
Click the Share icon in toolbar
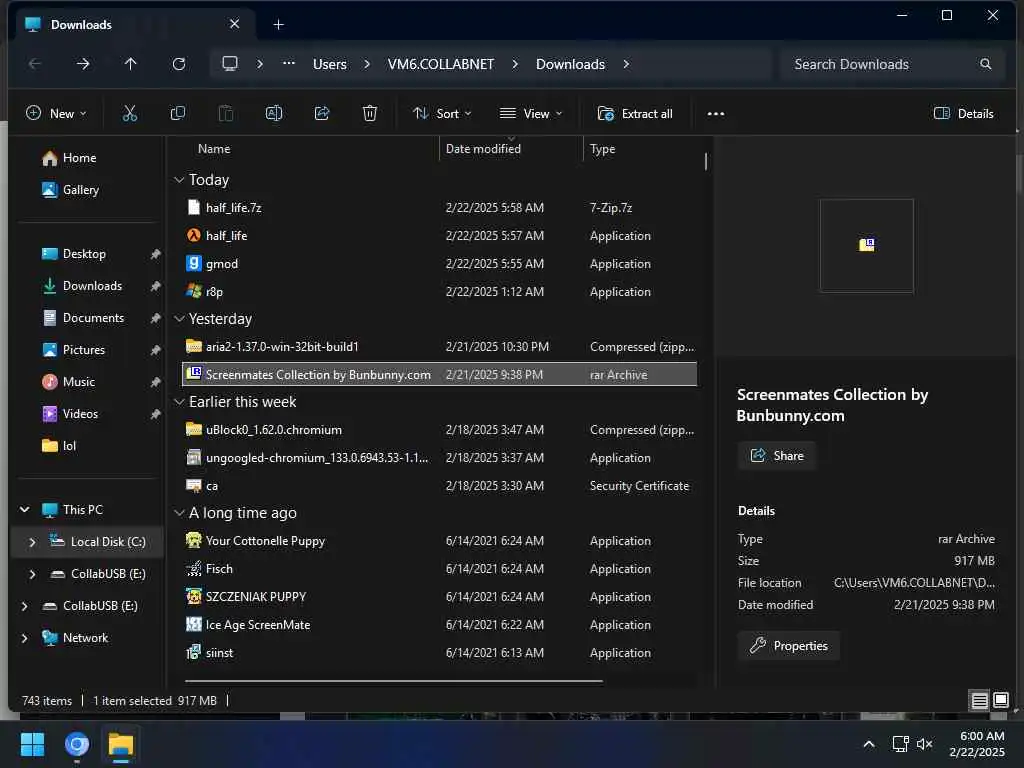tap(322, 114)
